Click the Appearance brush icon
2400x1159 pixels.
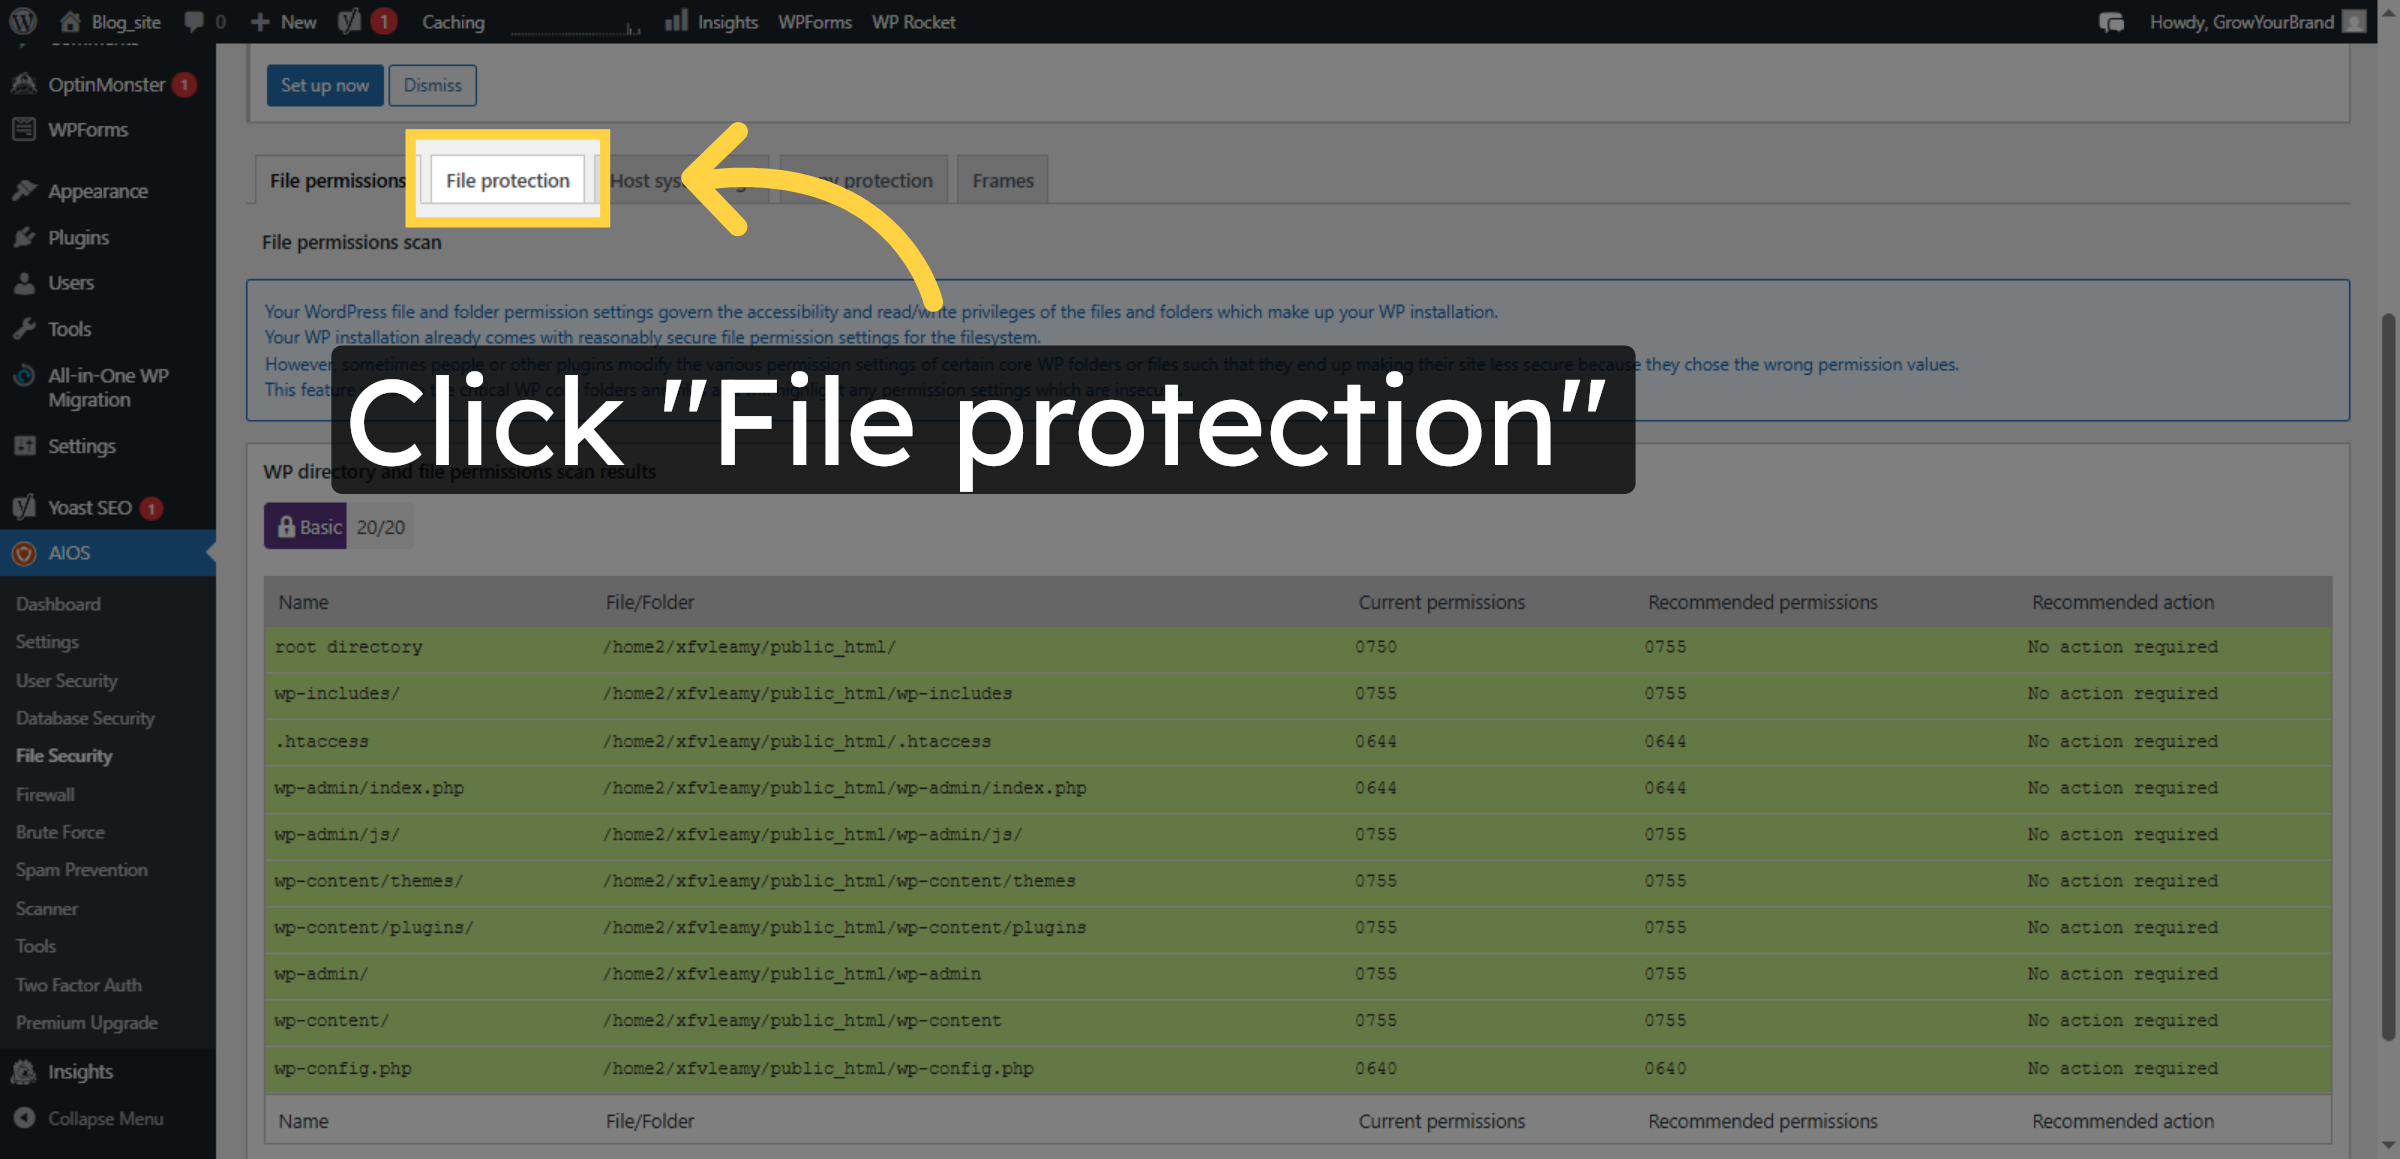pyautogui.click(x=24, y=190)
